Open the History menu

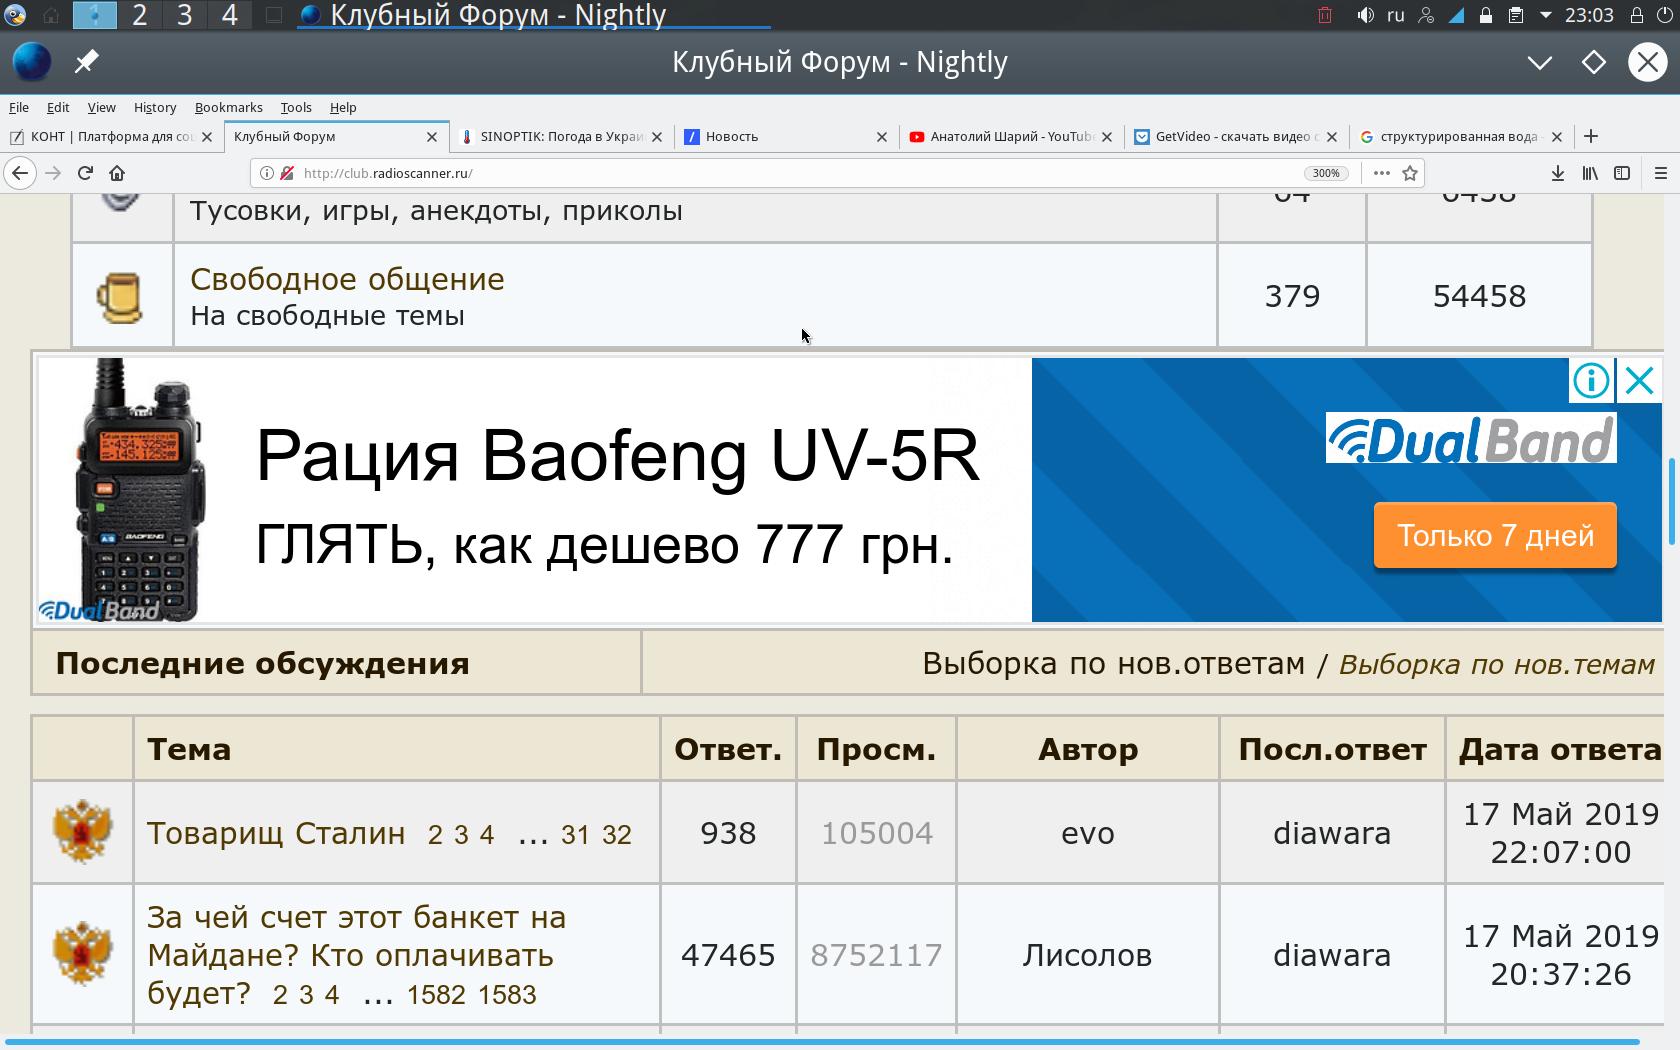pos(155,107)
